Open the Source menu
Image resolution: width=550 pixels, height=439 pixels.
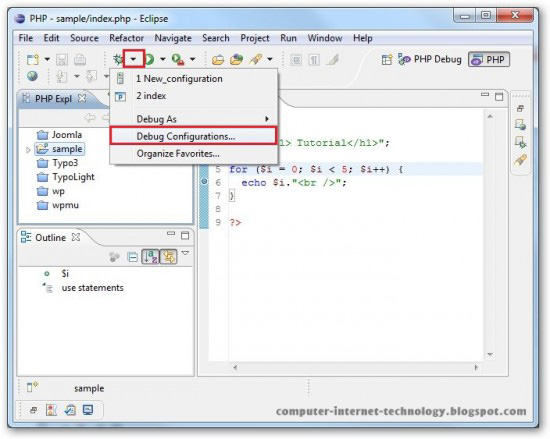click(x=84, y=38)
